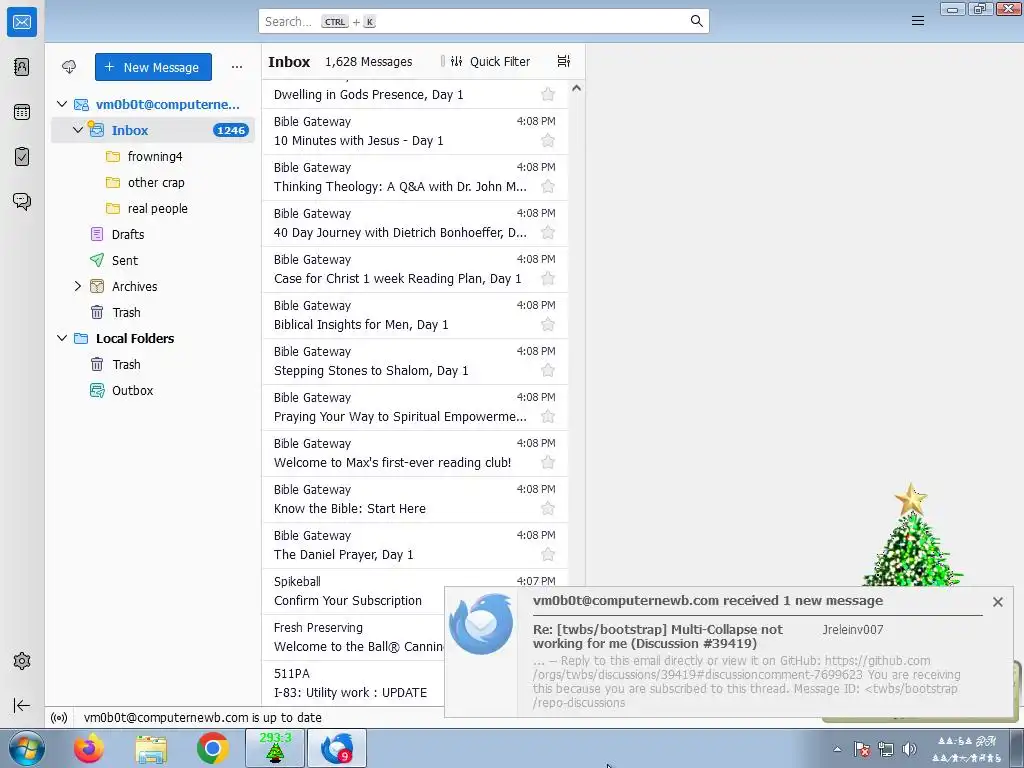Viewport: 1024px width, 768px height.
Task: Open the Christmas tree app on taskbar
Action: pos(275,748)
